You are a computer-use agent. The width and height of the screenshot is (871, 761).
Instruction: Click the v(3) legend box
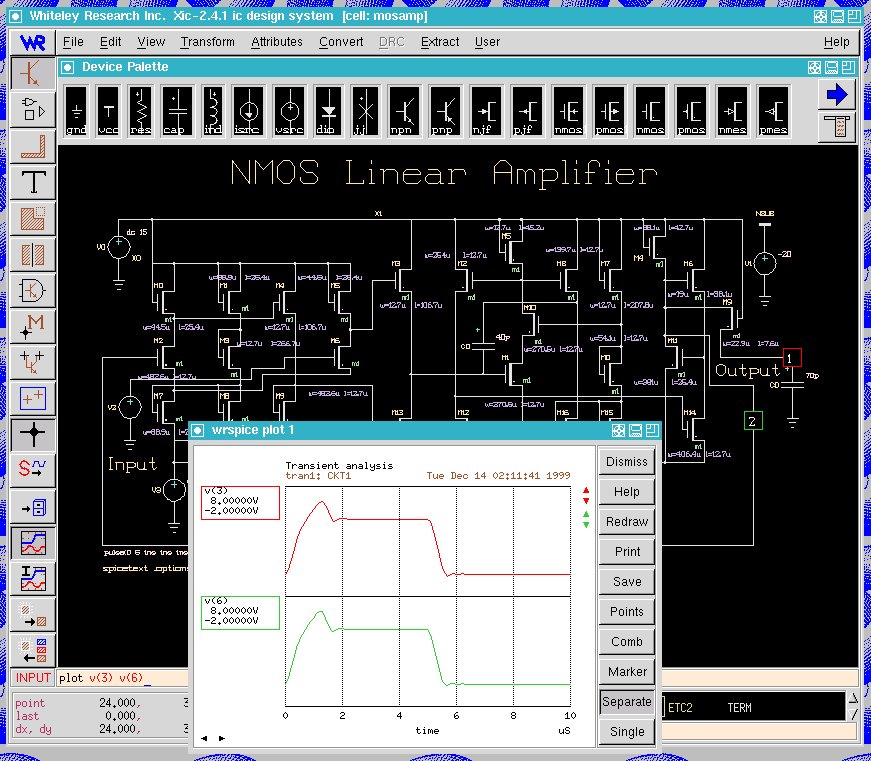[241, 503]
